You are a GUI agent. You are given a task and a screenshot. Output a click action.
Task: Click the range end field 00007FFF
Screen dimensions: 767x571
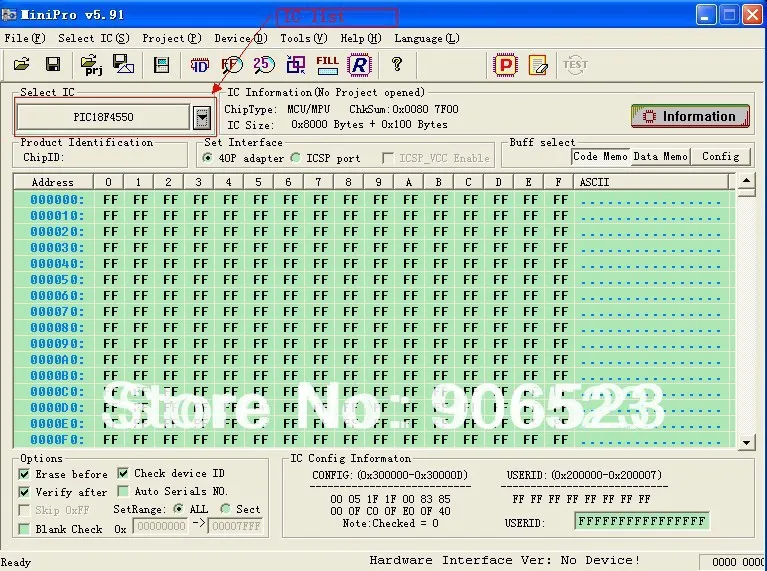[236, 526]
